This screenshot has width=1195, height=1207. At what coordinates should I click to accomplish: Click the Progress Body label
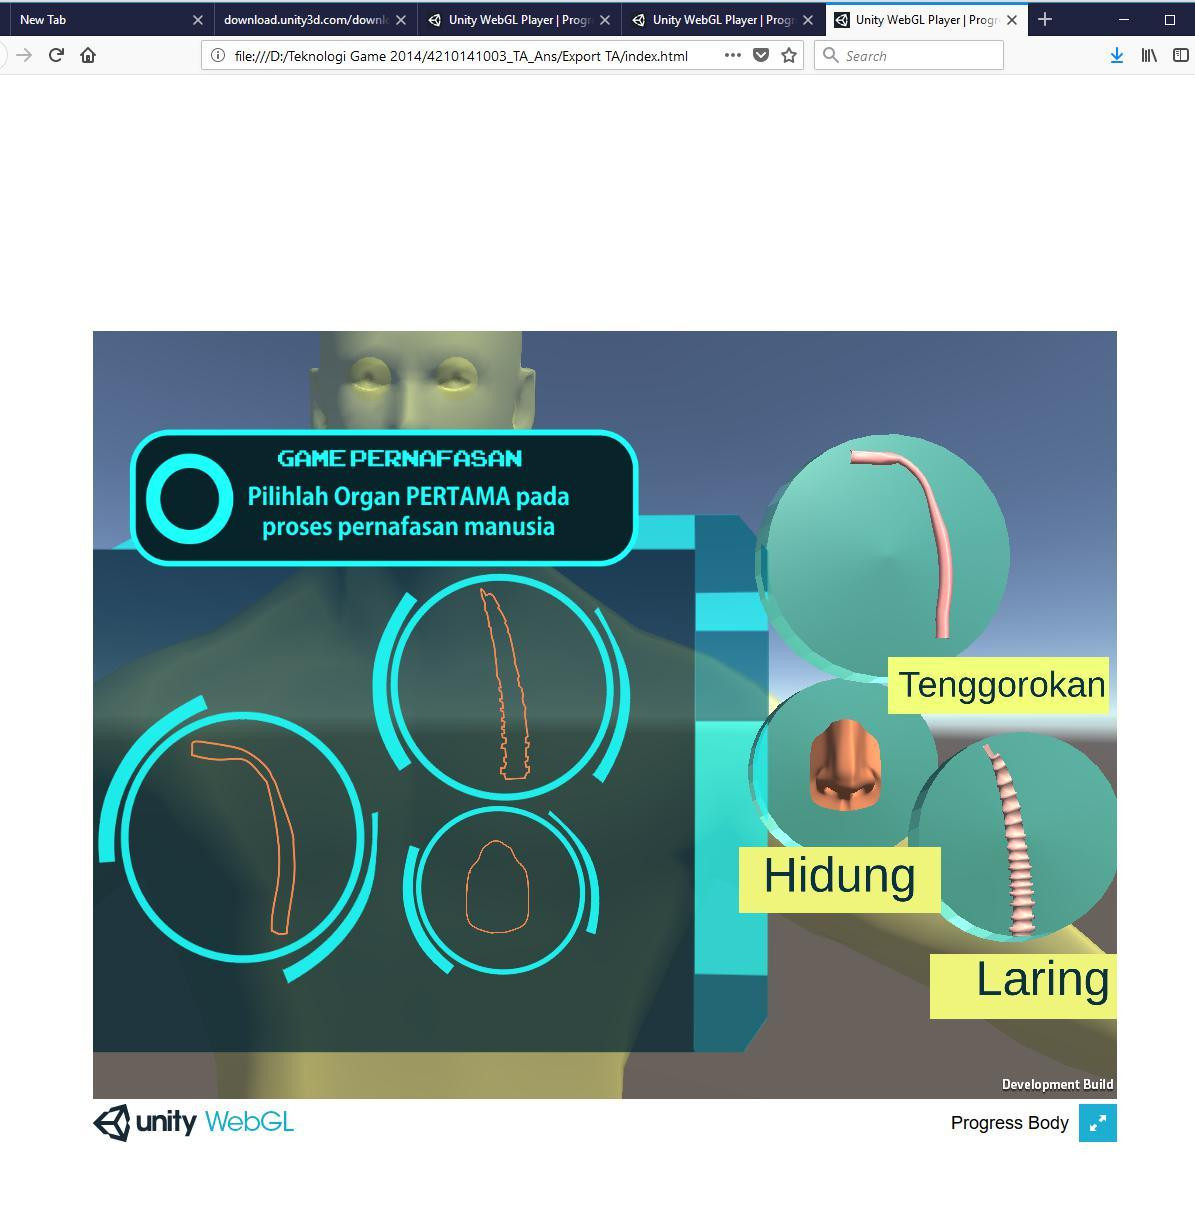[1009, 1123]
